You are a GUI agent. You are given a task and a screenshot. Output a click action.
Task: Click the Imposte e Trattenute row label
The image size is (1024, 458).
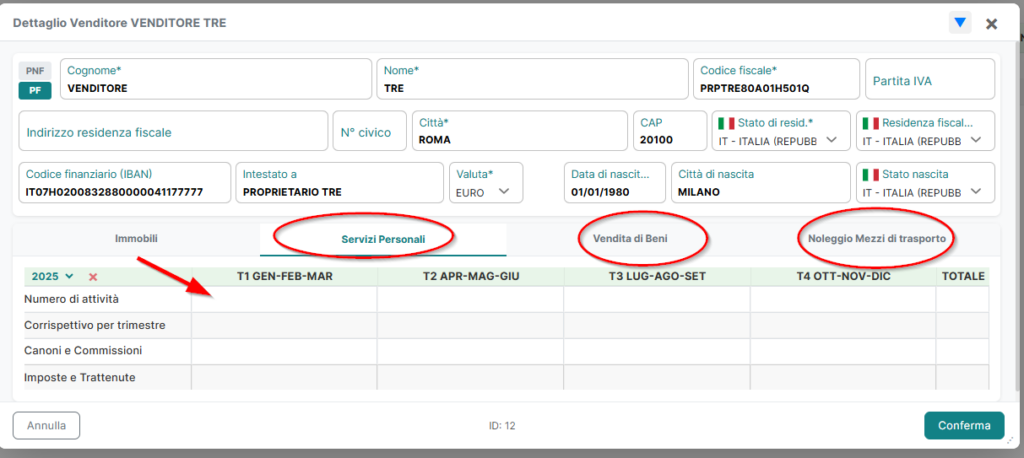coord(80,377)
